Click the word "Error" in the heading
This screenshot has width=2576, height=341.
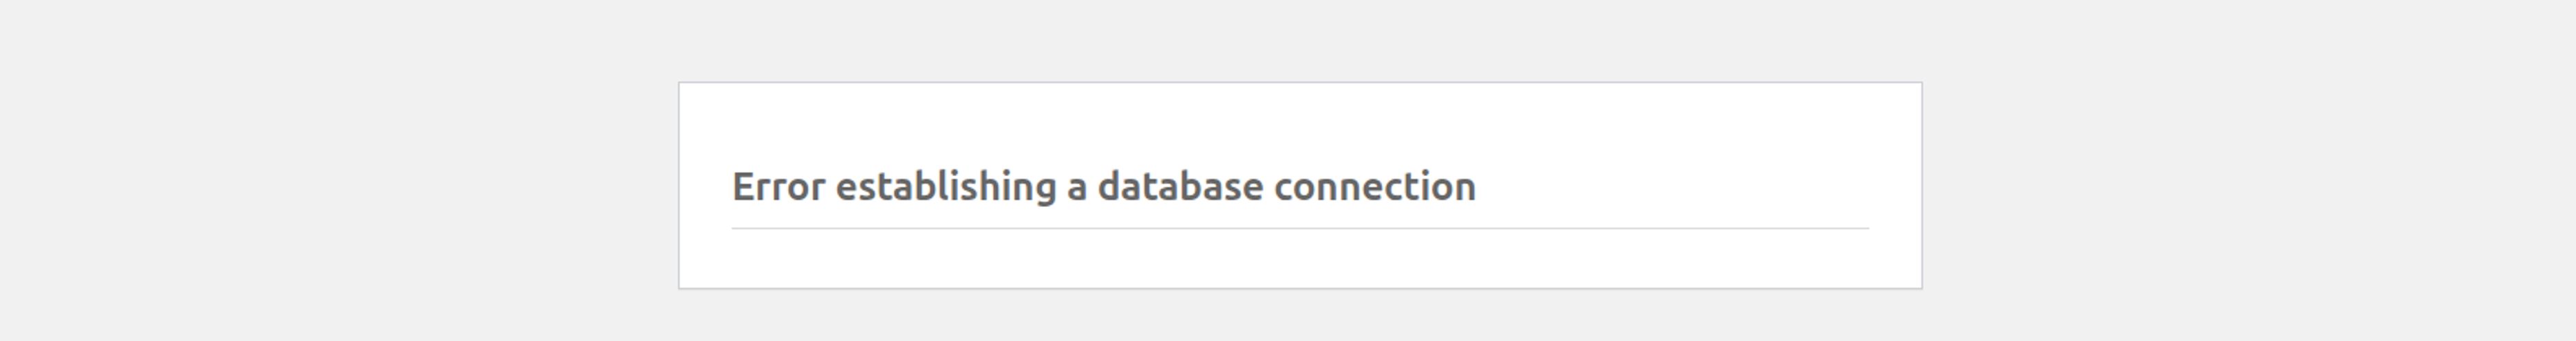(x=778, y=187)
